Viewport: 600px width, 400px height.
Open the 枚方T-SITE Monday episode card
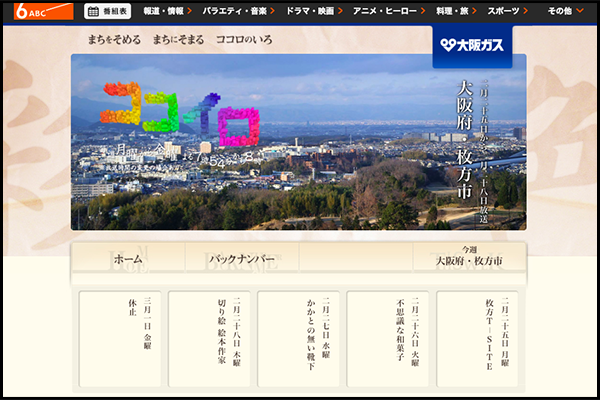point(476,339)
